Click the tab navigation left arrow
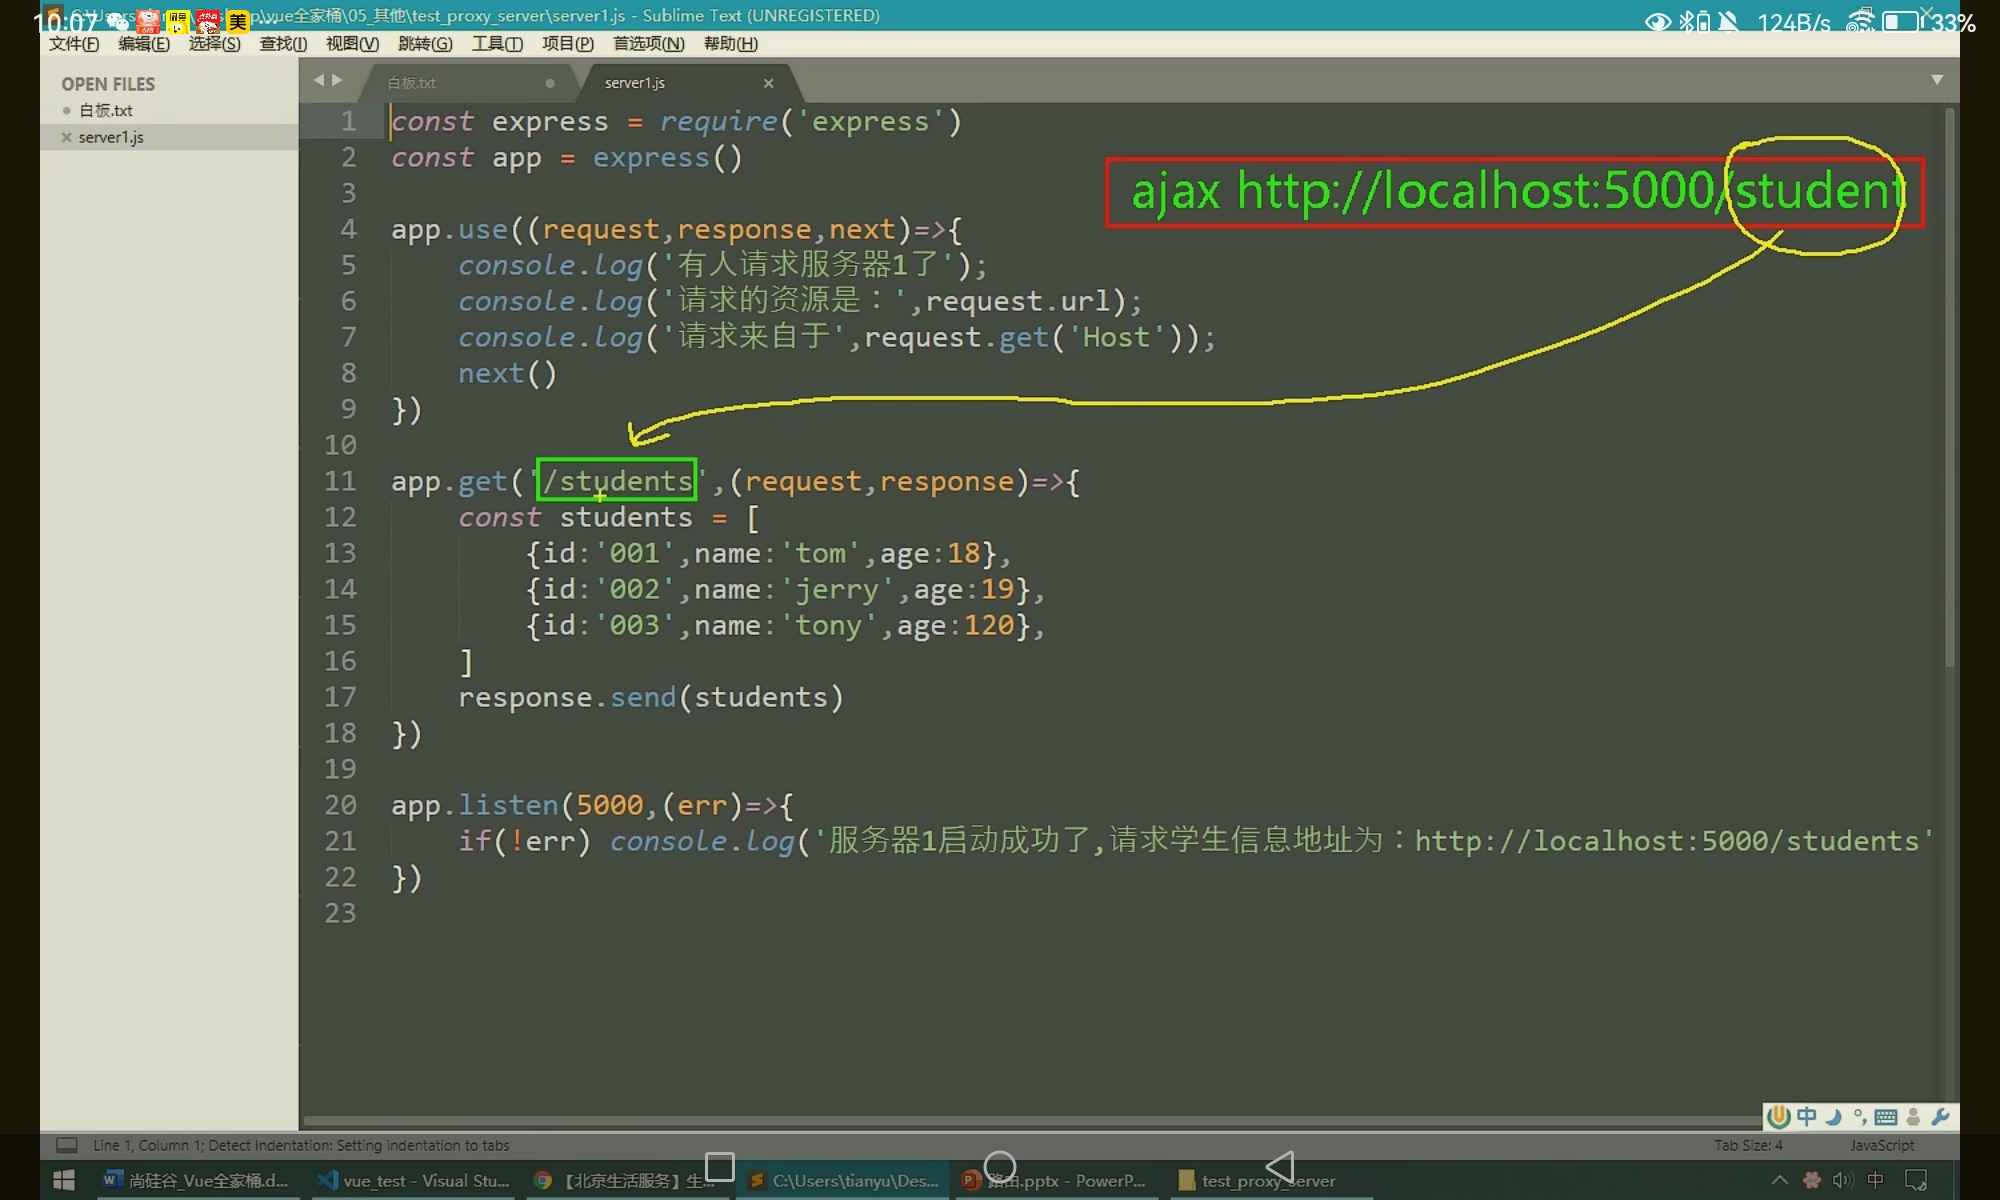Viewport: 2000px width, 1200px height. (318, 80)
